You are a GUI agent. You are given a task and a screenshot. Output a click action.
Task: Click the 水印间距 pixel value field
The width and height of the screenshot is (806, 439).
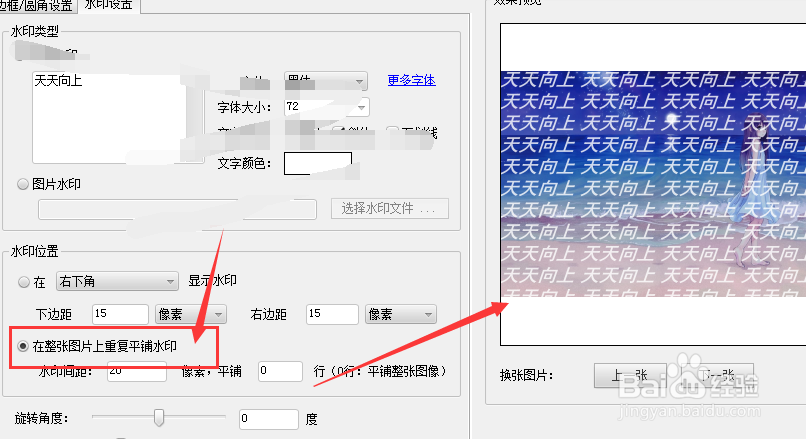(137, 371)
